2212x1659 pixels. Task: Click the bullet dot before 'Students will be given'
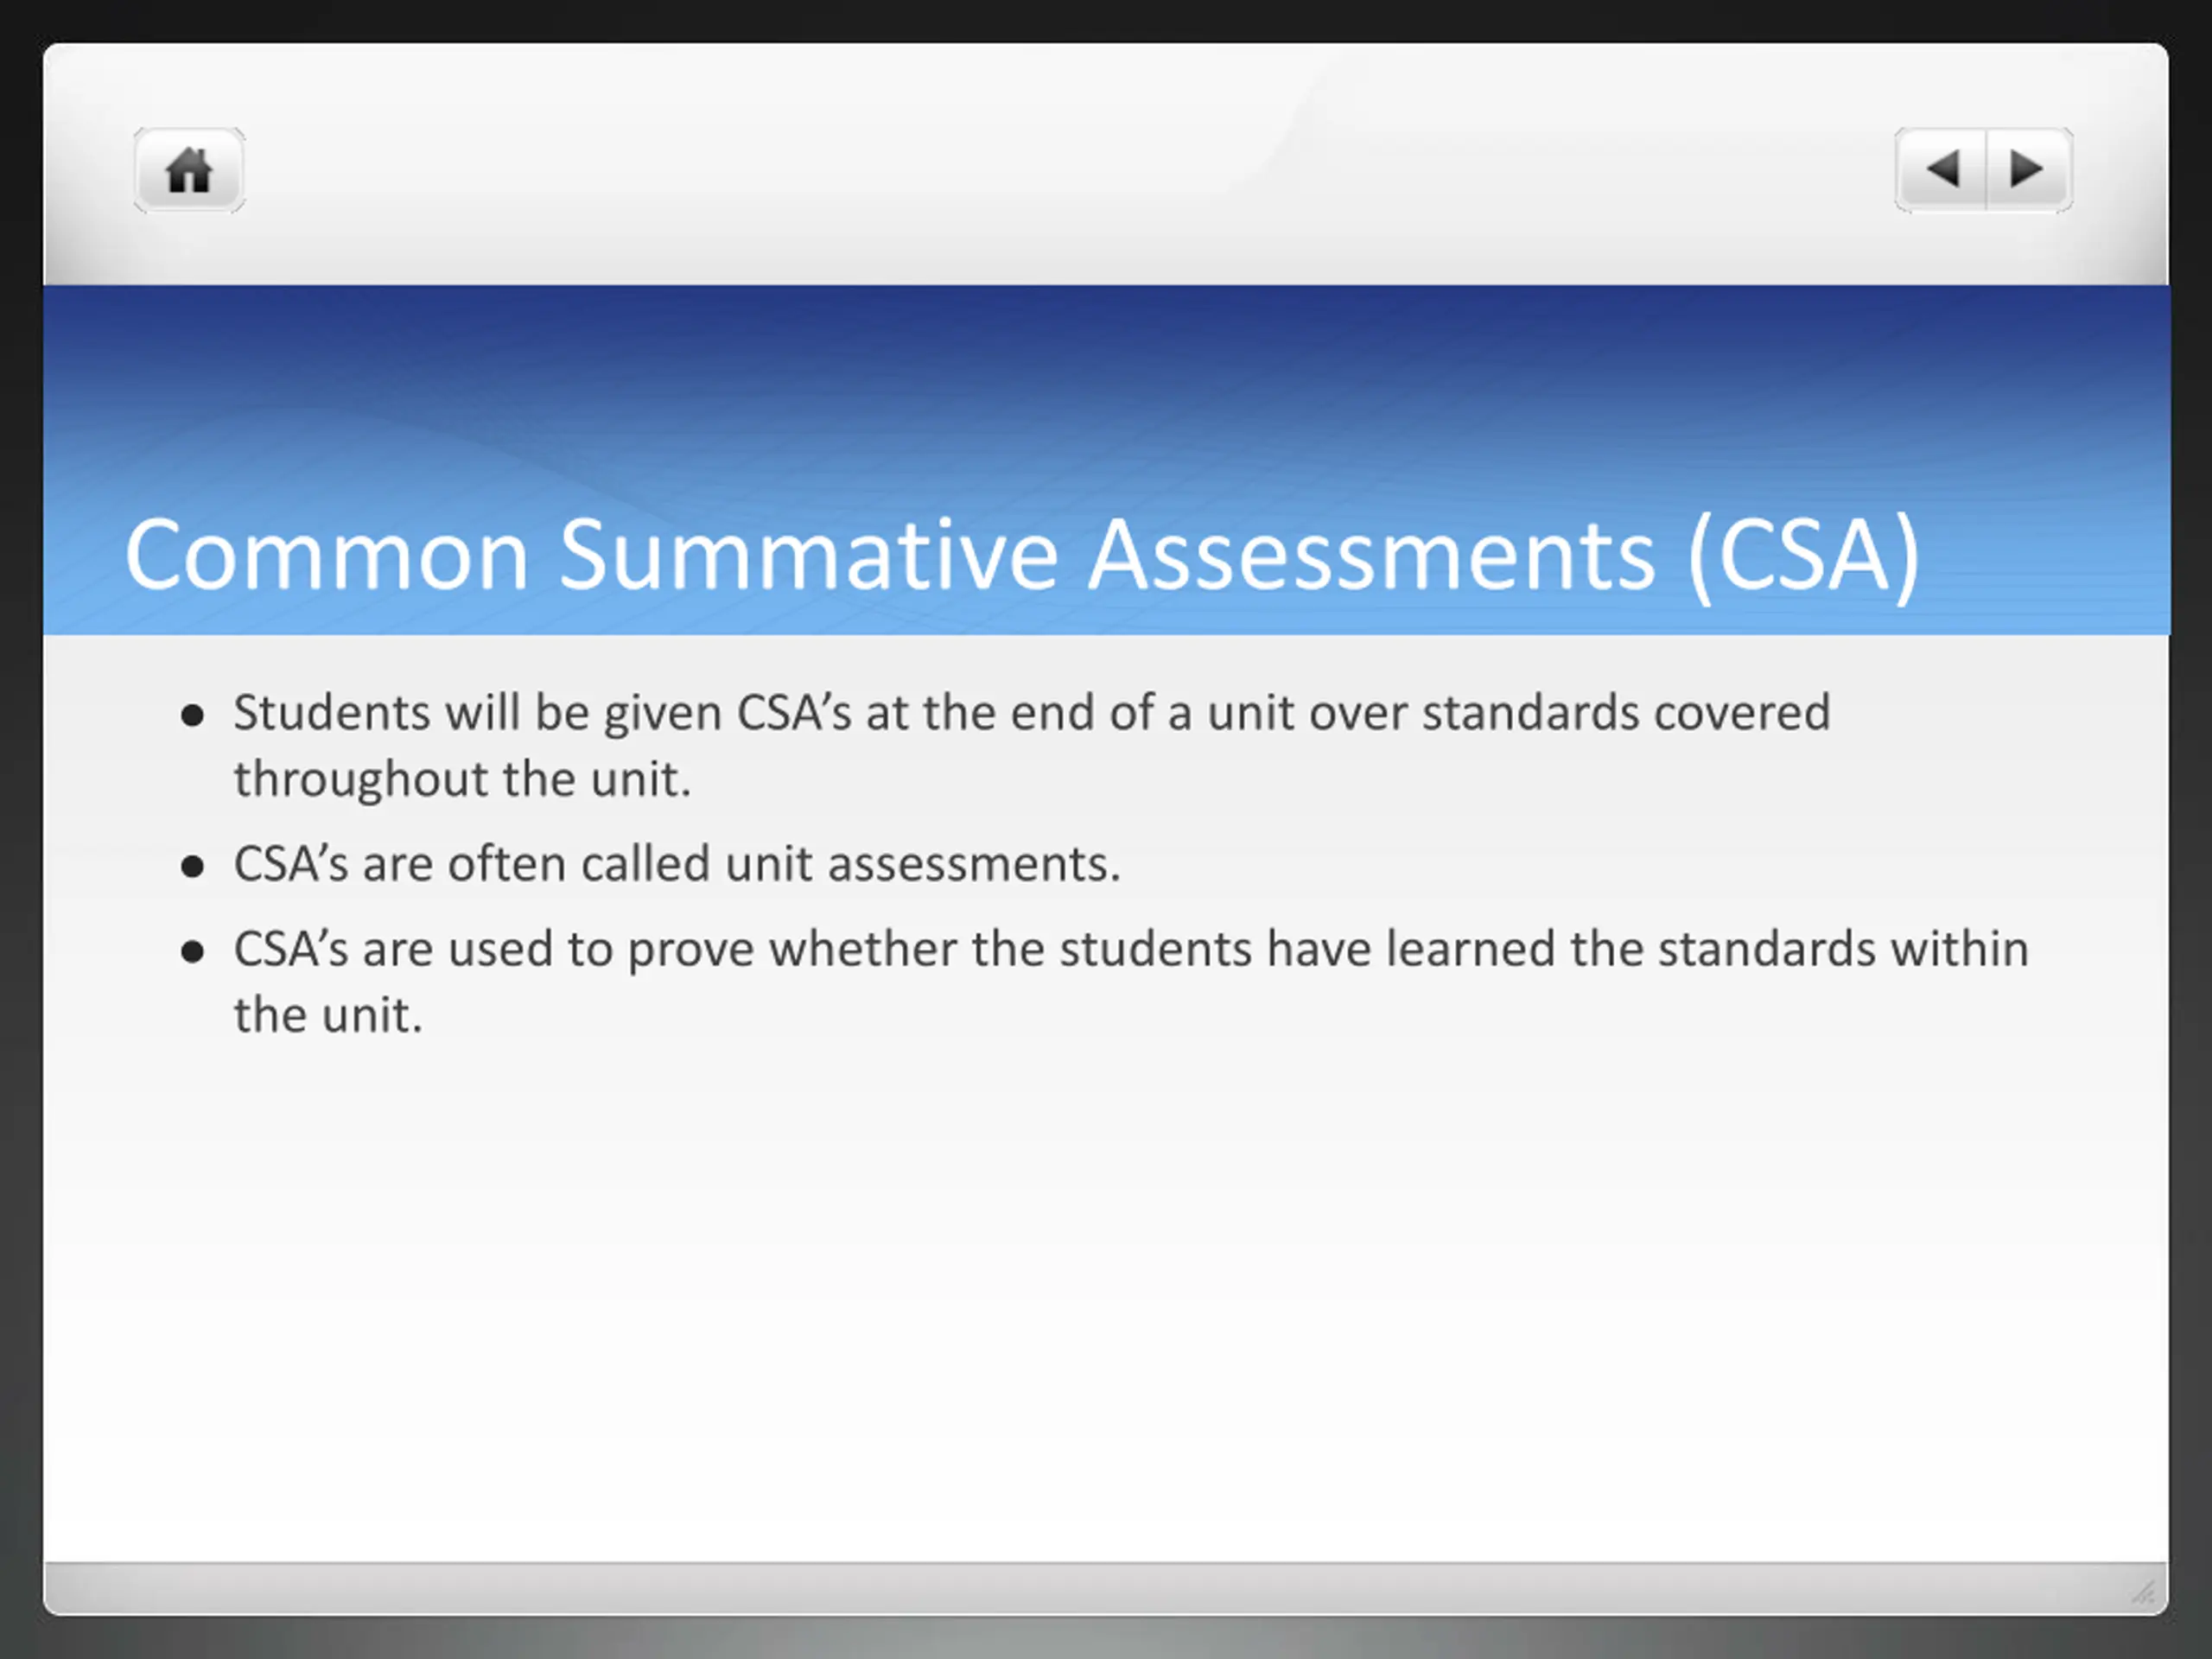pos(193,716)
